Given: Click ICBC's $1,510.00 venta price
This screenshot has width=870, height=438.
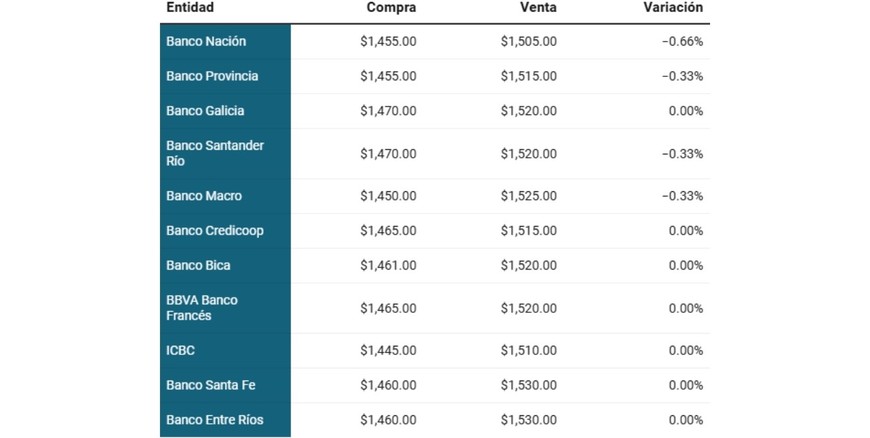Looking at the screenshot, I should [x=528, y=351].
